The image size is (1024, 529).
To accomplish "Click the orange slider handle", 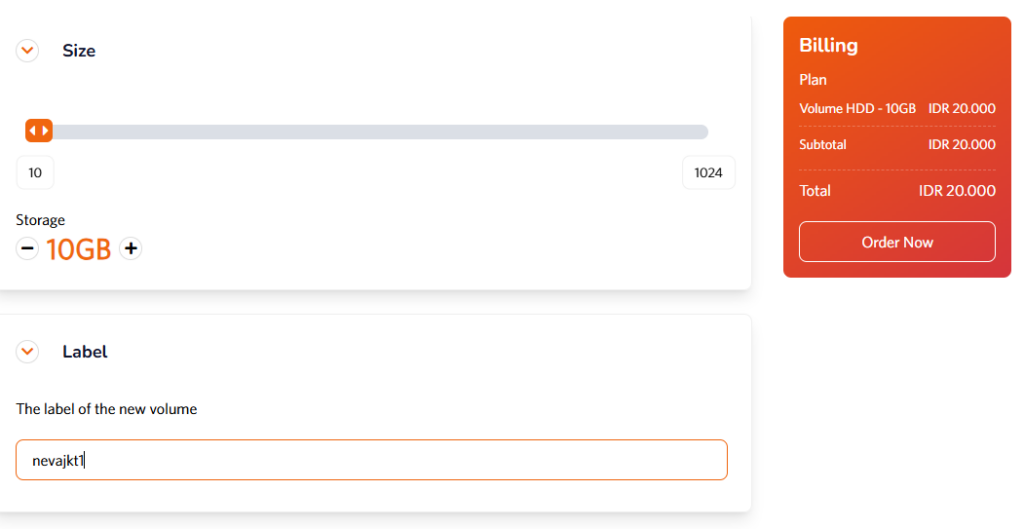I will tap(39, 131).
